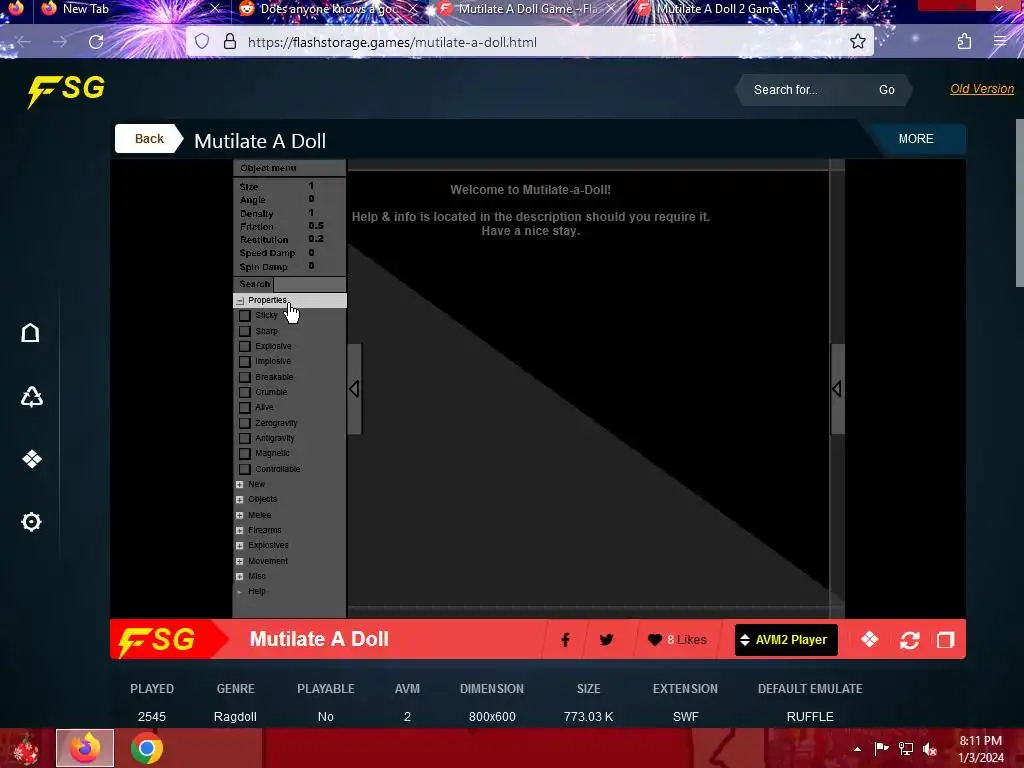Click the Search label in the object menu

click(x=254, y=284)
